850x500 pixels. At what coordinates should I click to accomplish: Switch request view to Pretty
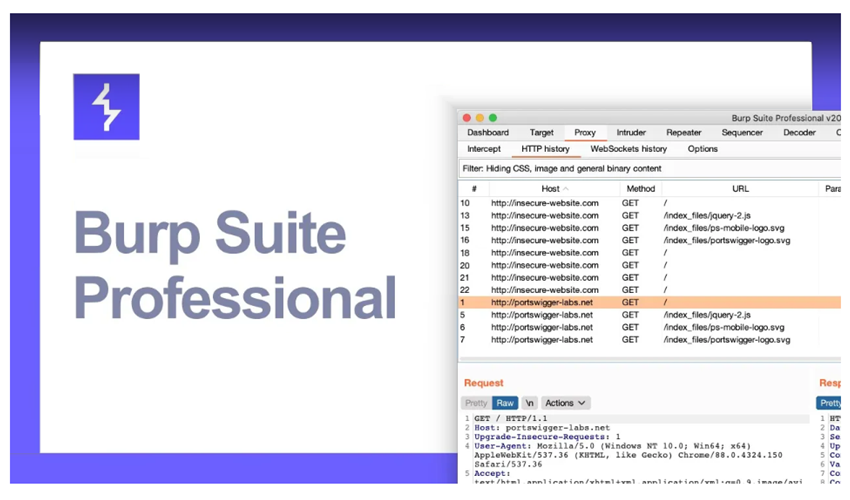tap(476, 403)
